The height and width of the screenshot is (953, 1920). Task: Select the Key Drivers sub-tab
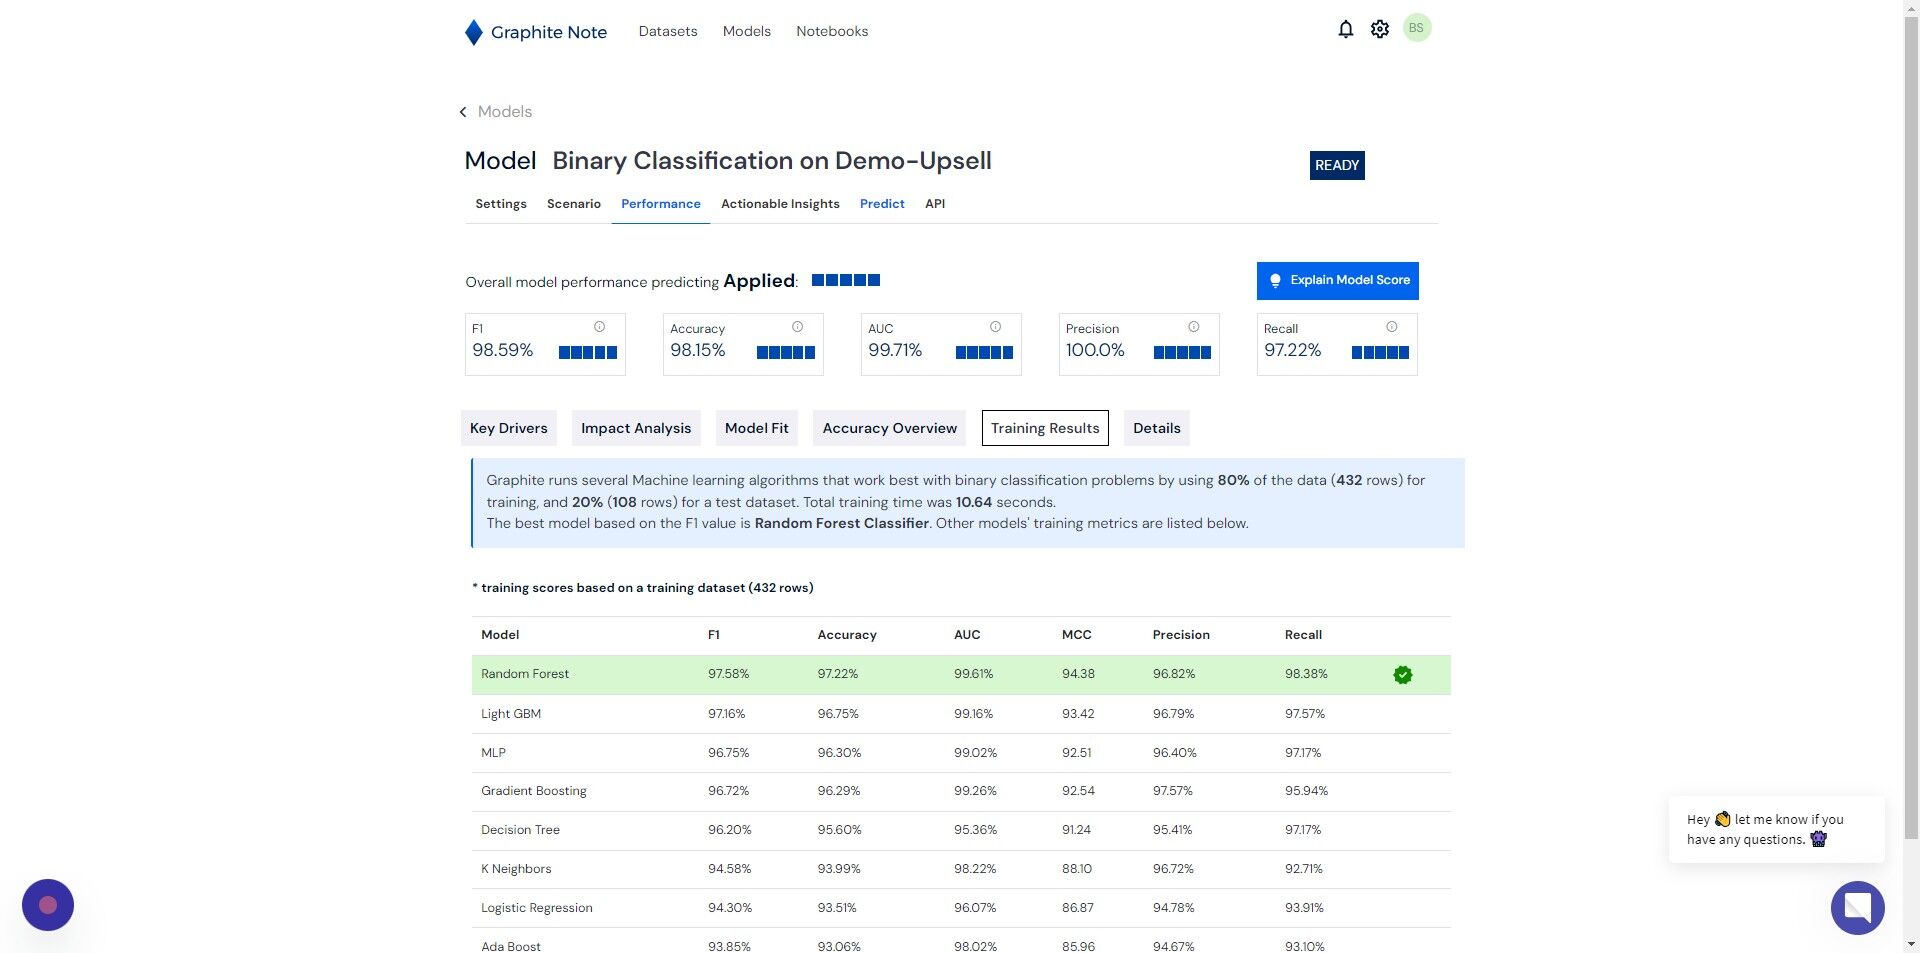(509, 428)
